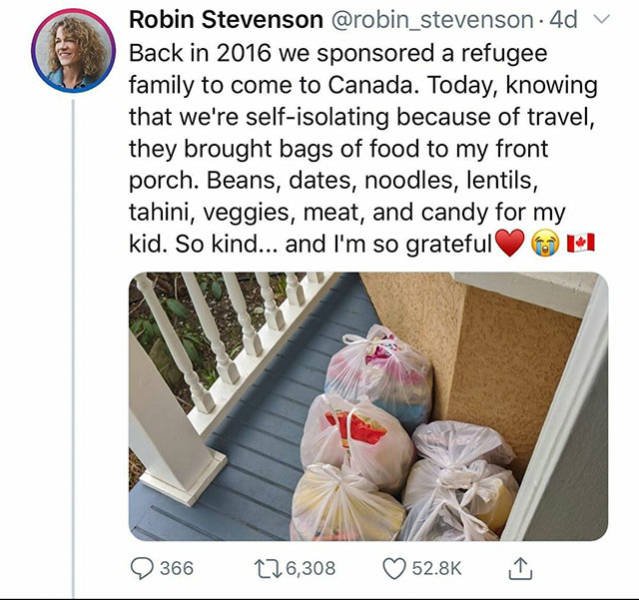Click the 366 replies count
The image size is (639, 600).
177,568
